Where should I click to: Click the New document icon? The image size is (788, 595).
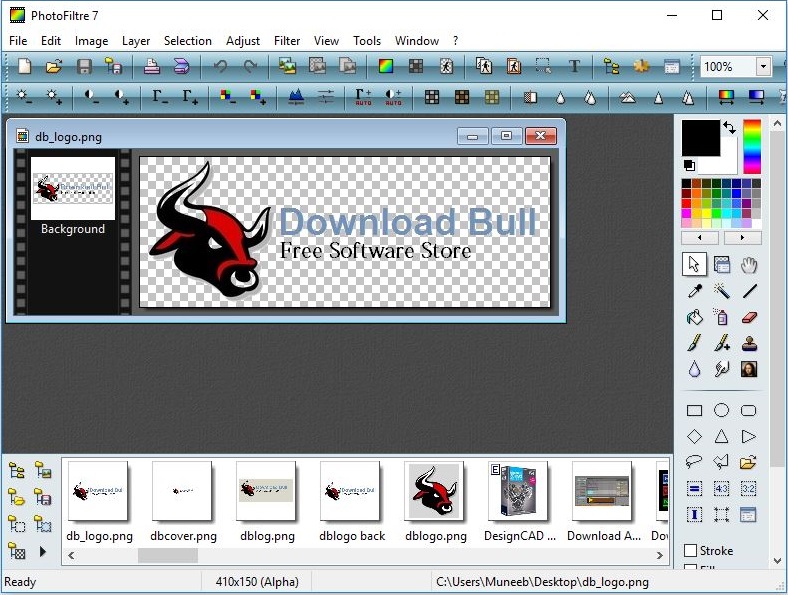pos(25,66)
